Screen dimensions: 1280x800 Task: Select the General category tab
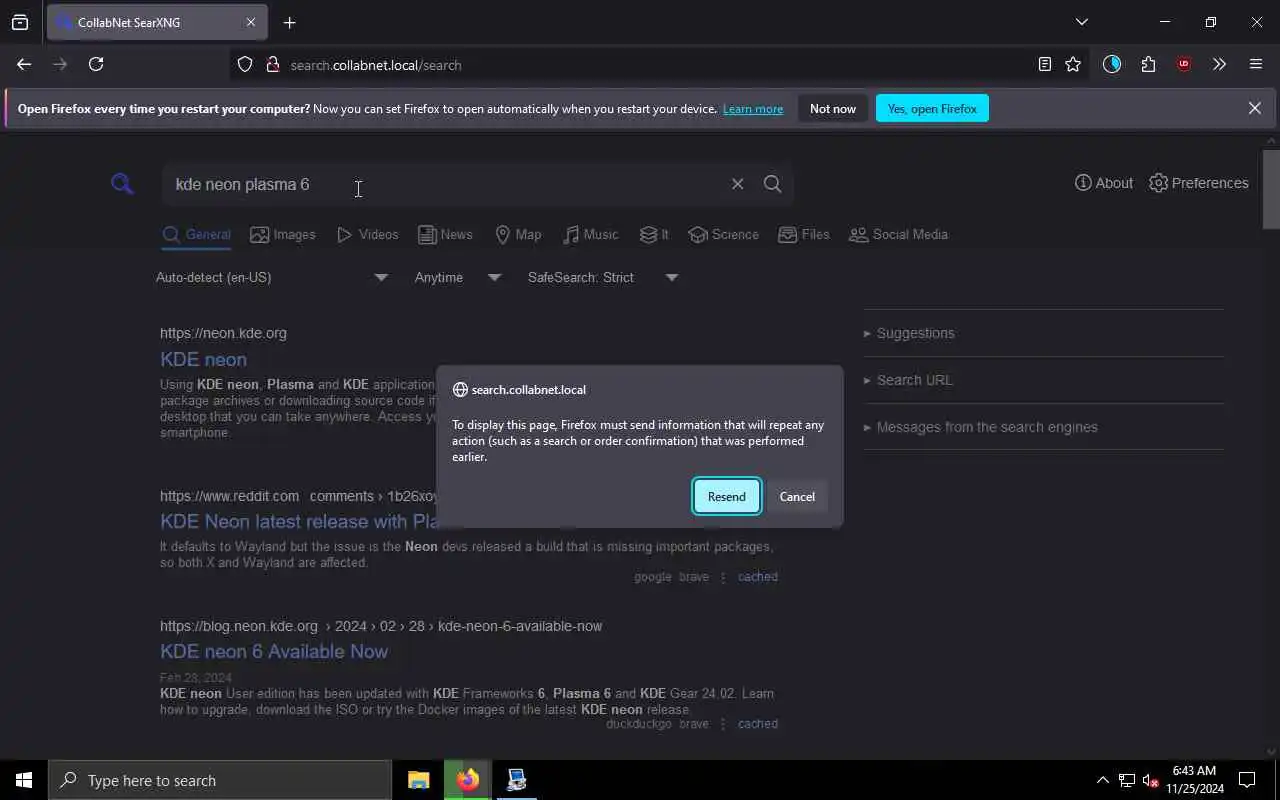tap(197, 235)
